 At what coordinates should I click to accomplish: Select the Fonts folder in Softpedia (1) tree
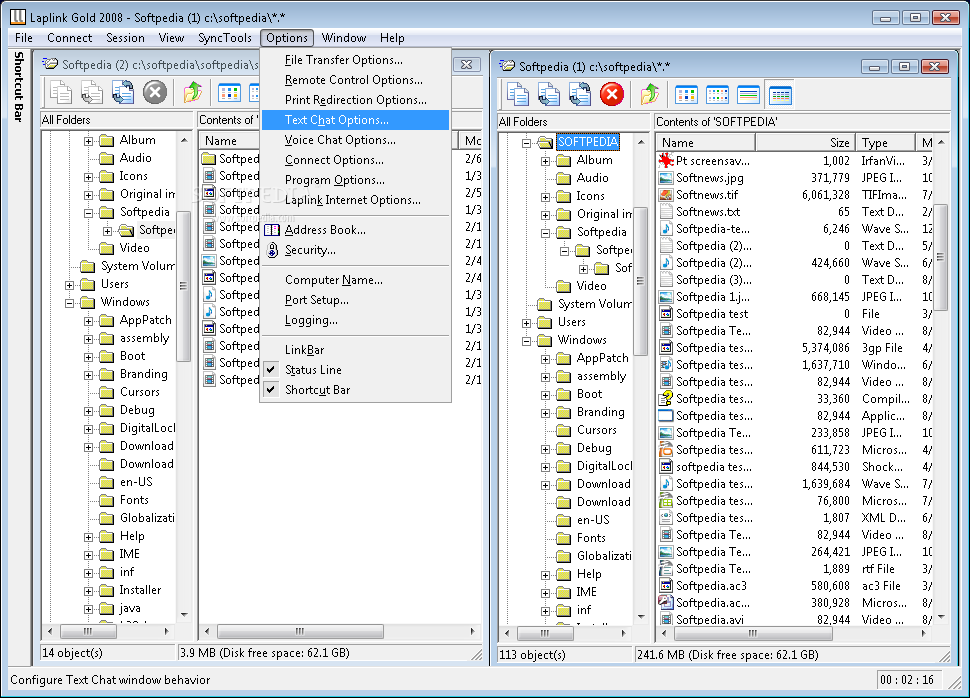pyautogui.click(x=591, y=538)
